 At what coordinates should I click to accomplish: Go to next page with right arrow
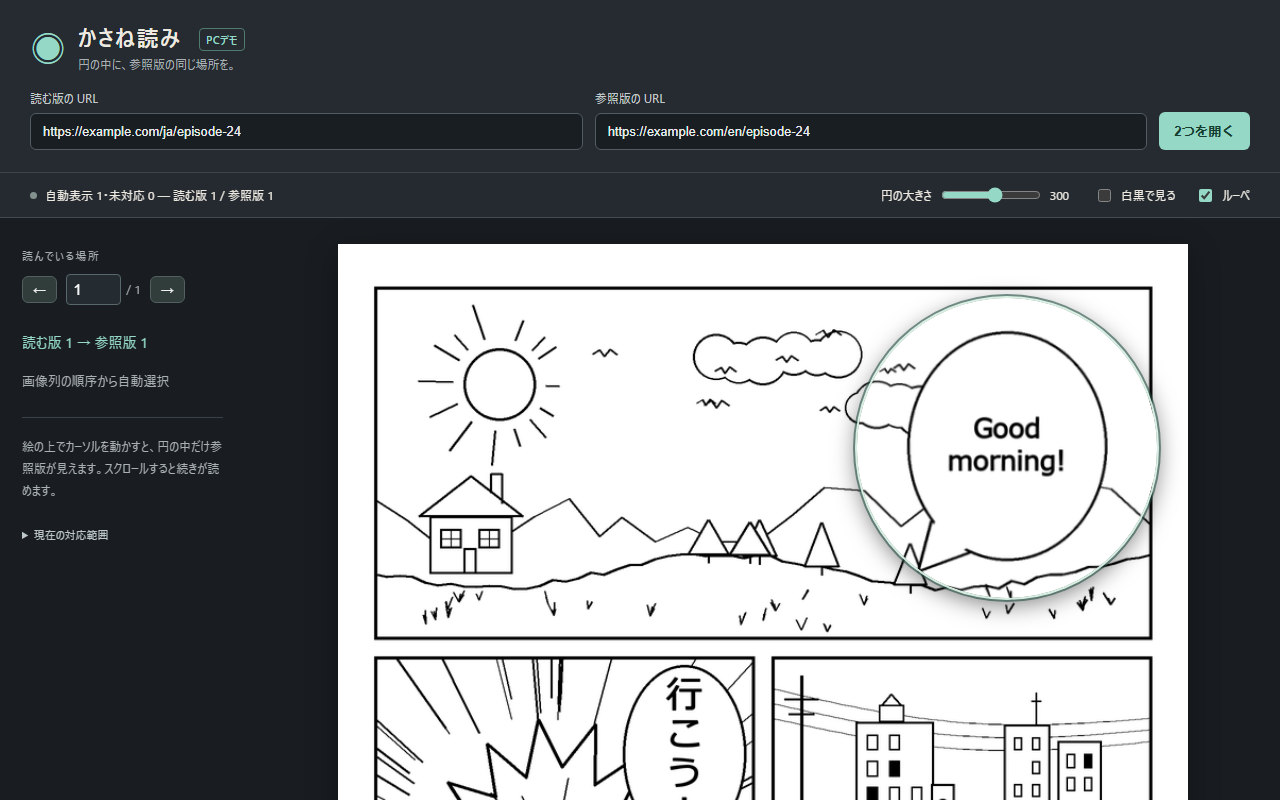click(x=167, y=290)
